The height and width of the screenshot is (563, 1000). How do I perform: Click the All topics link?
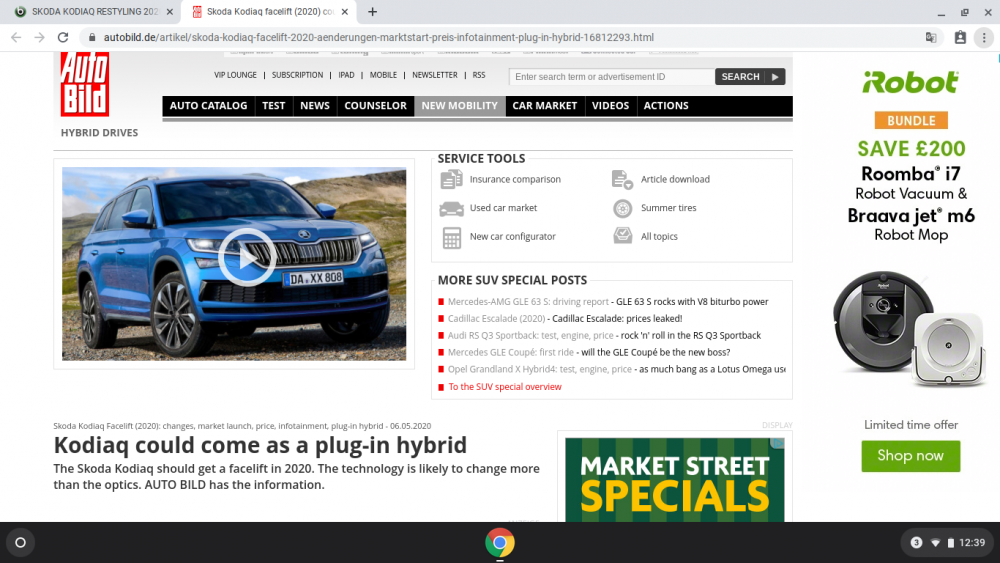(659, 237)
